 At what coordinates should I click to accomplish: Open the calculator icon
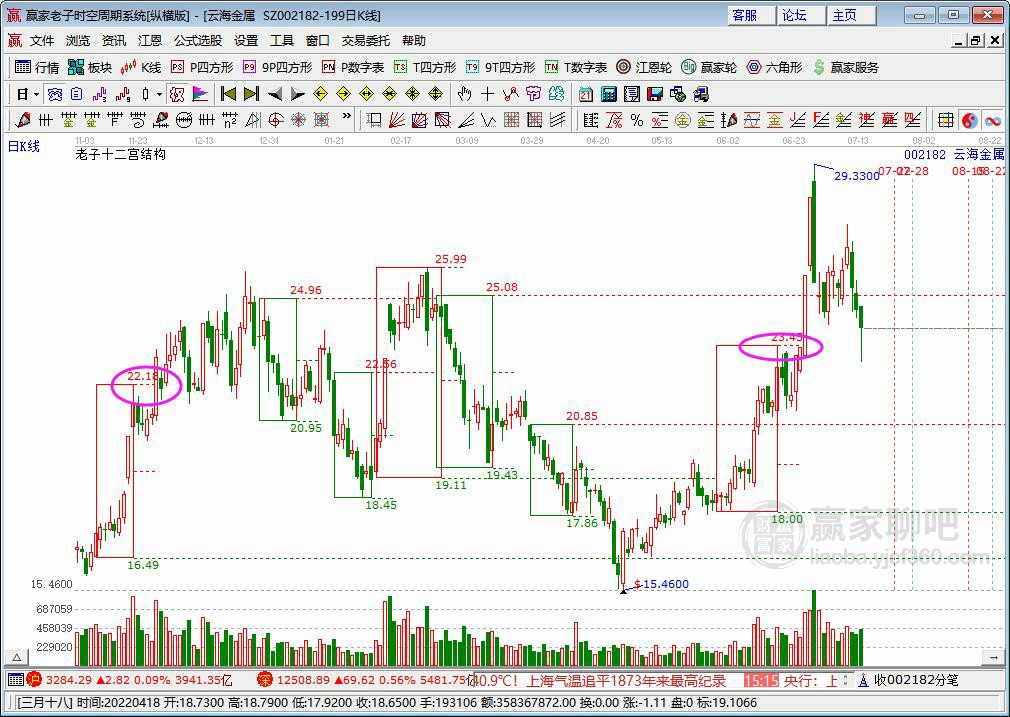[609, 95]
